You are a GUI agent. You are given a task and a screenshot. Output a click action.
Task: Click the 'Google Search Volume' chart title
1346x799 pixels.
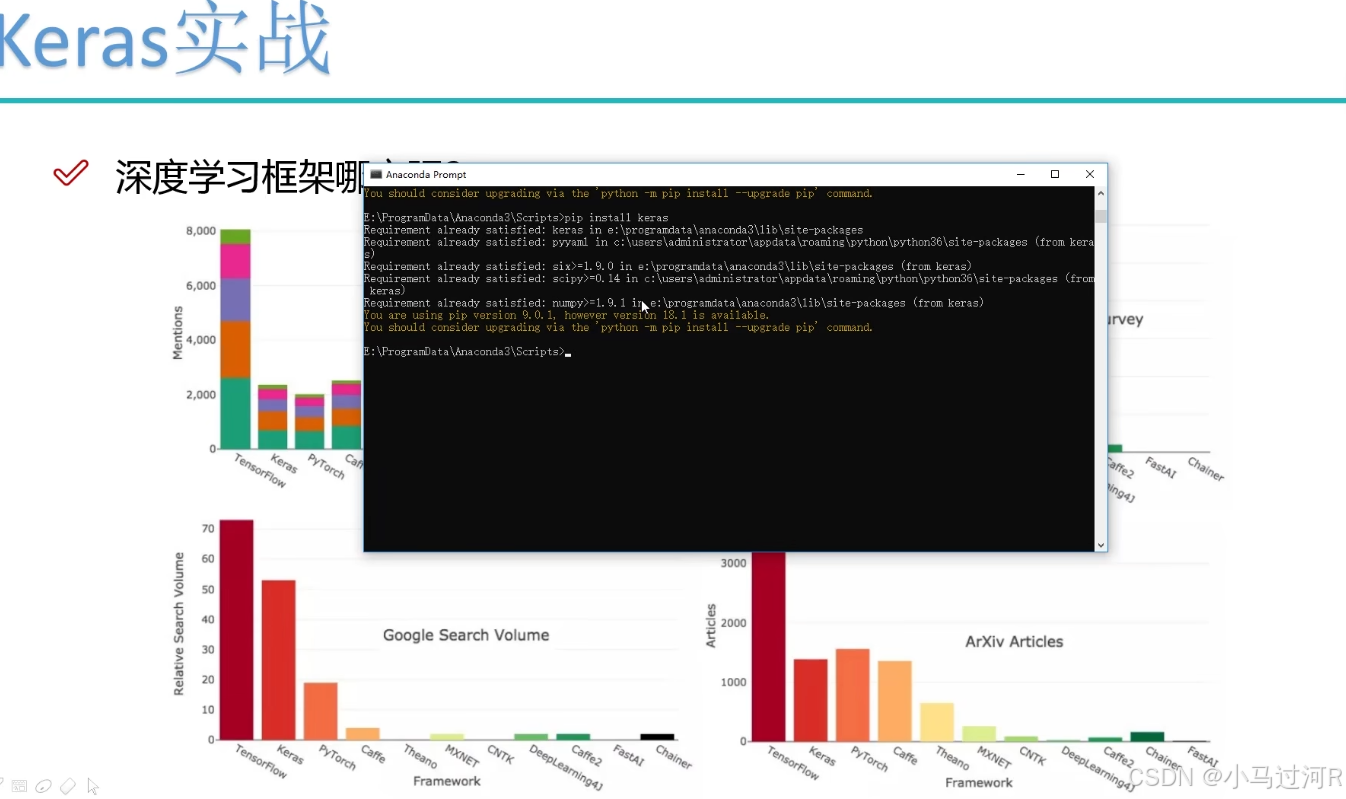tap(466, 635)
